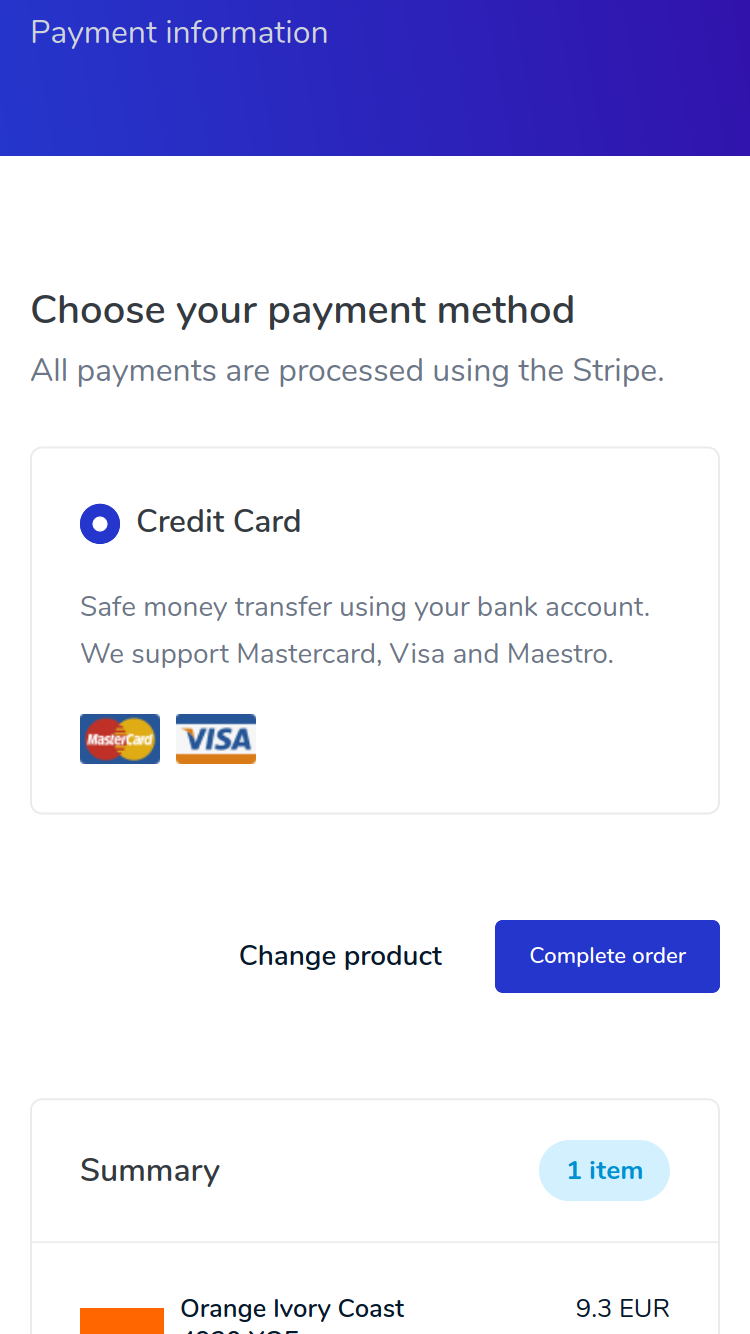Click the VISA card logo icon

point(216,739)
